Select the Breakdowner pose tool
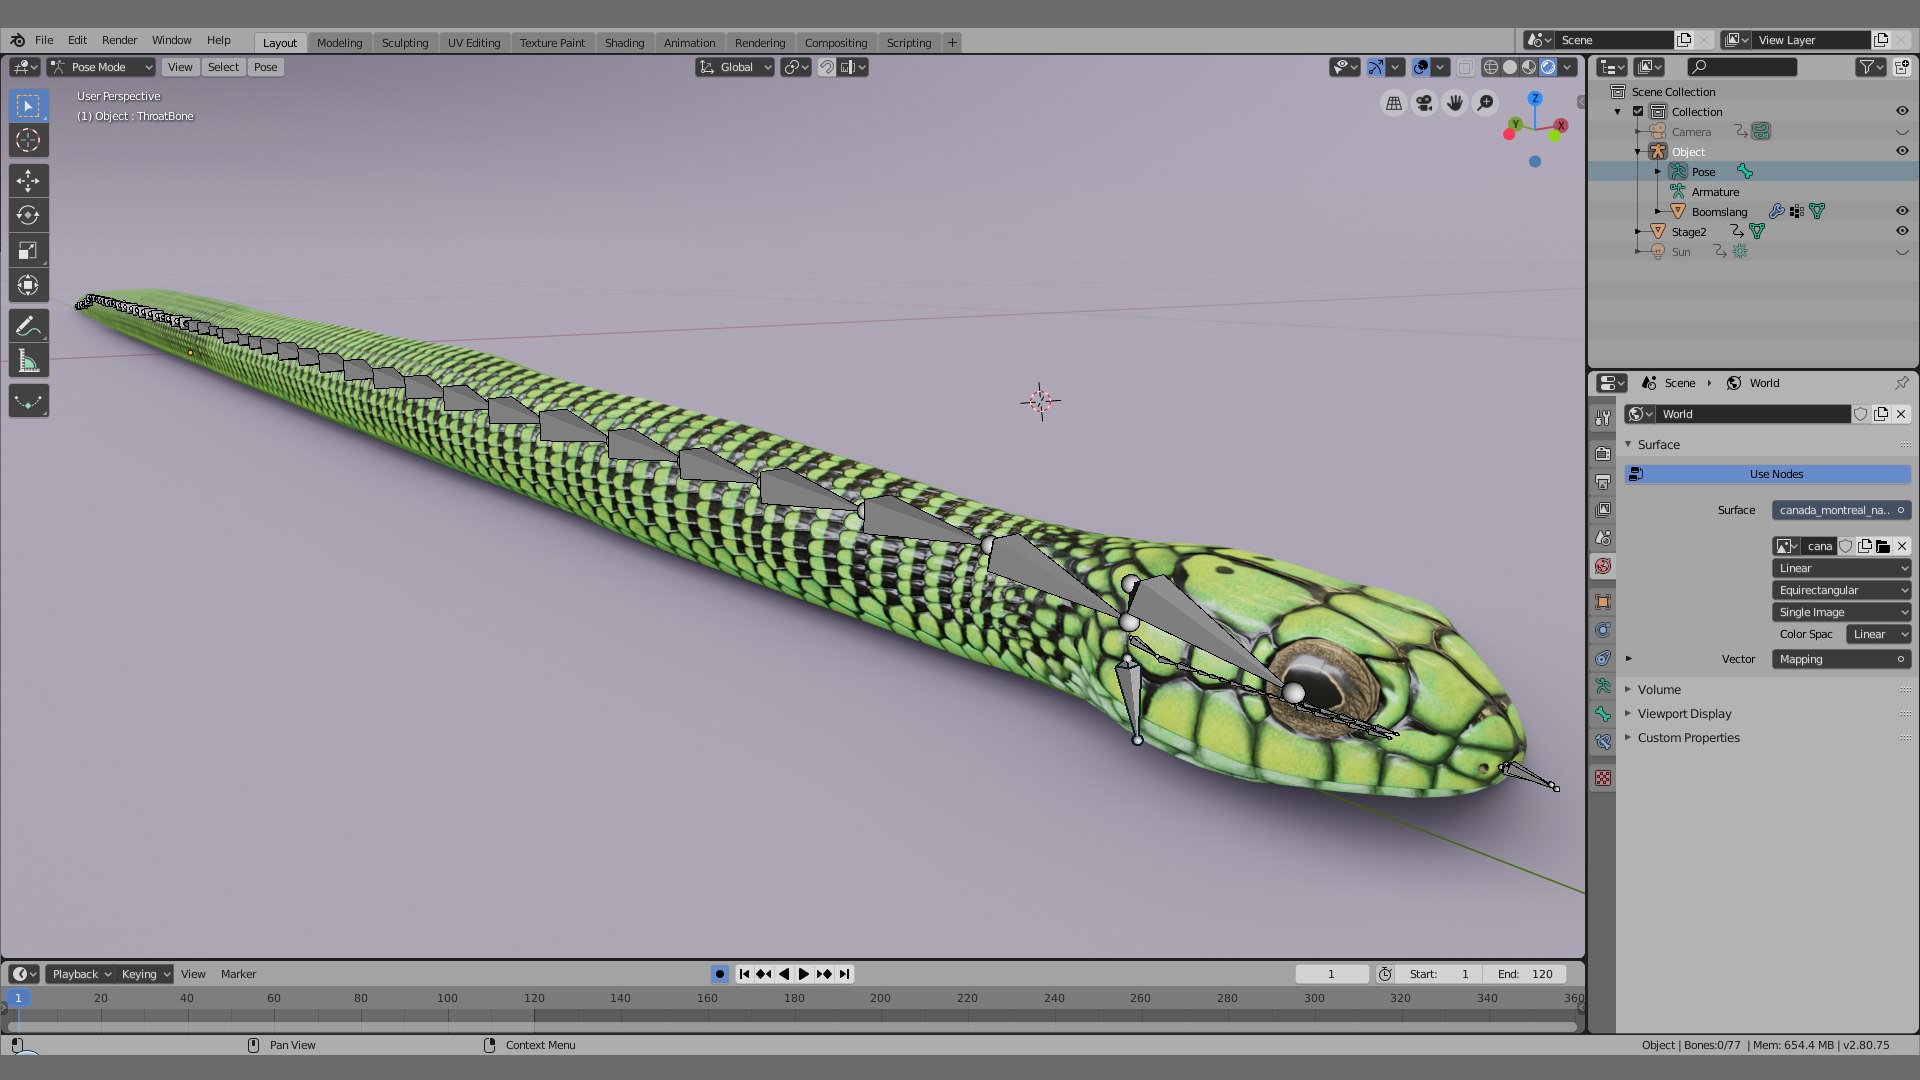The height and width of the screenshot is (1080, 1920). [x=28, y=401]
